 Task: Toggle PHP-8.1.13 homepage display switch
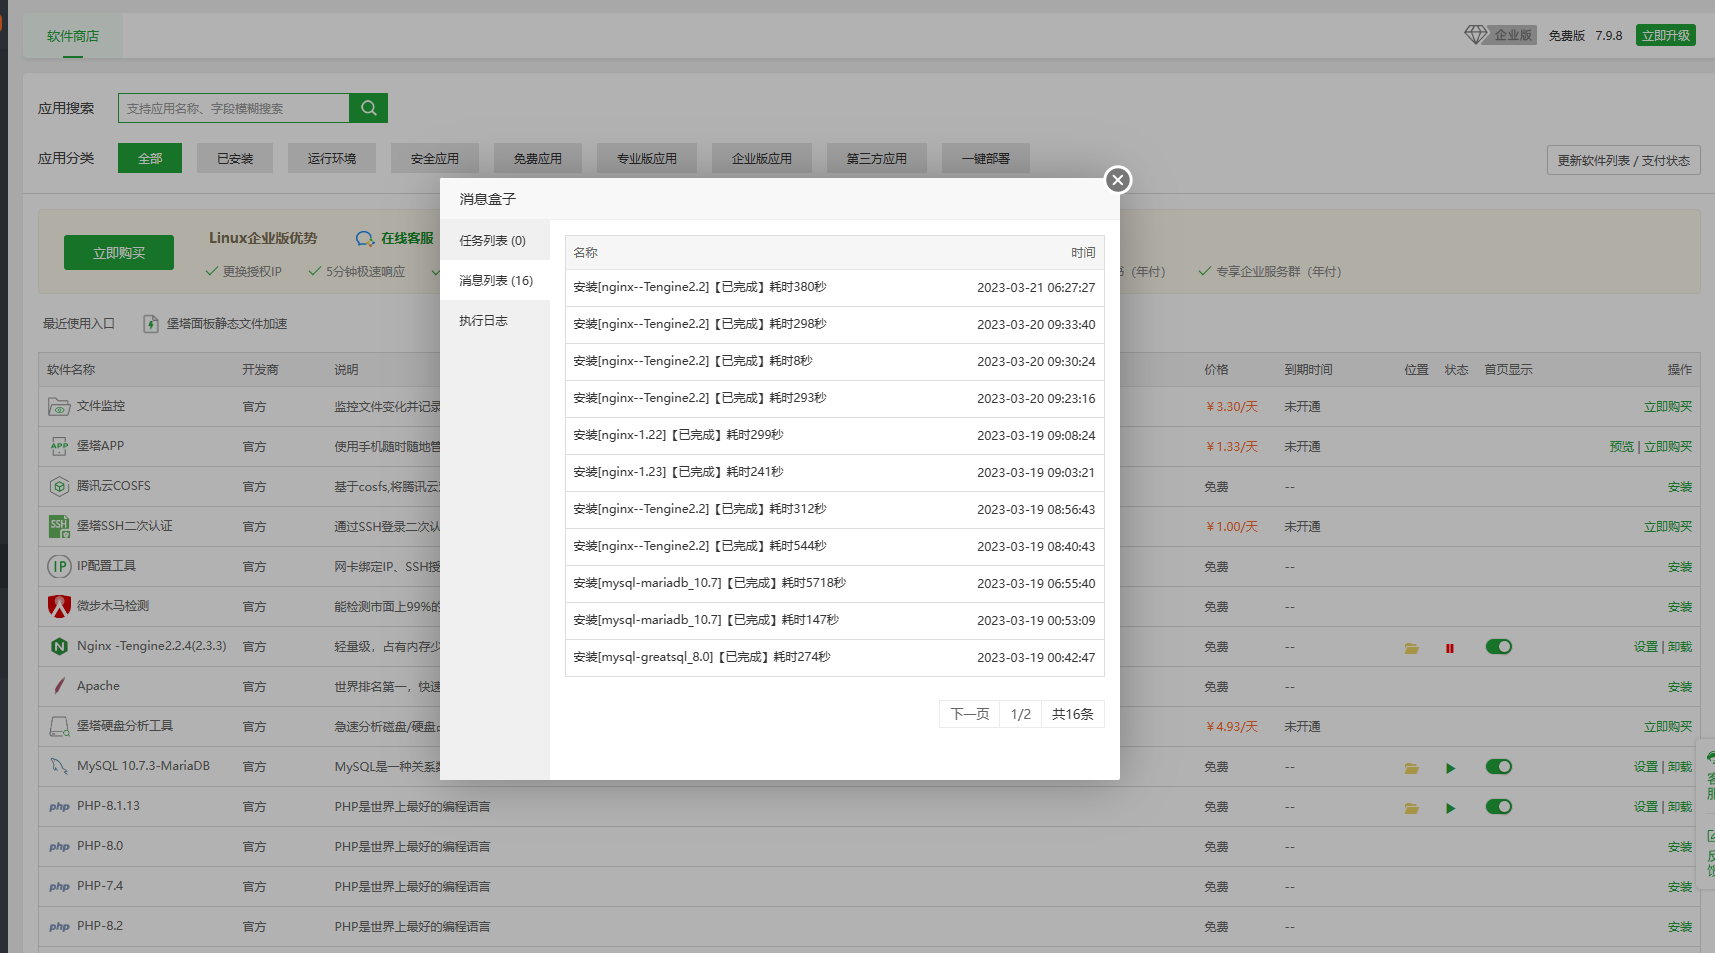coord(1498,807)
